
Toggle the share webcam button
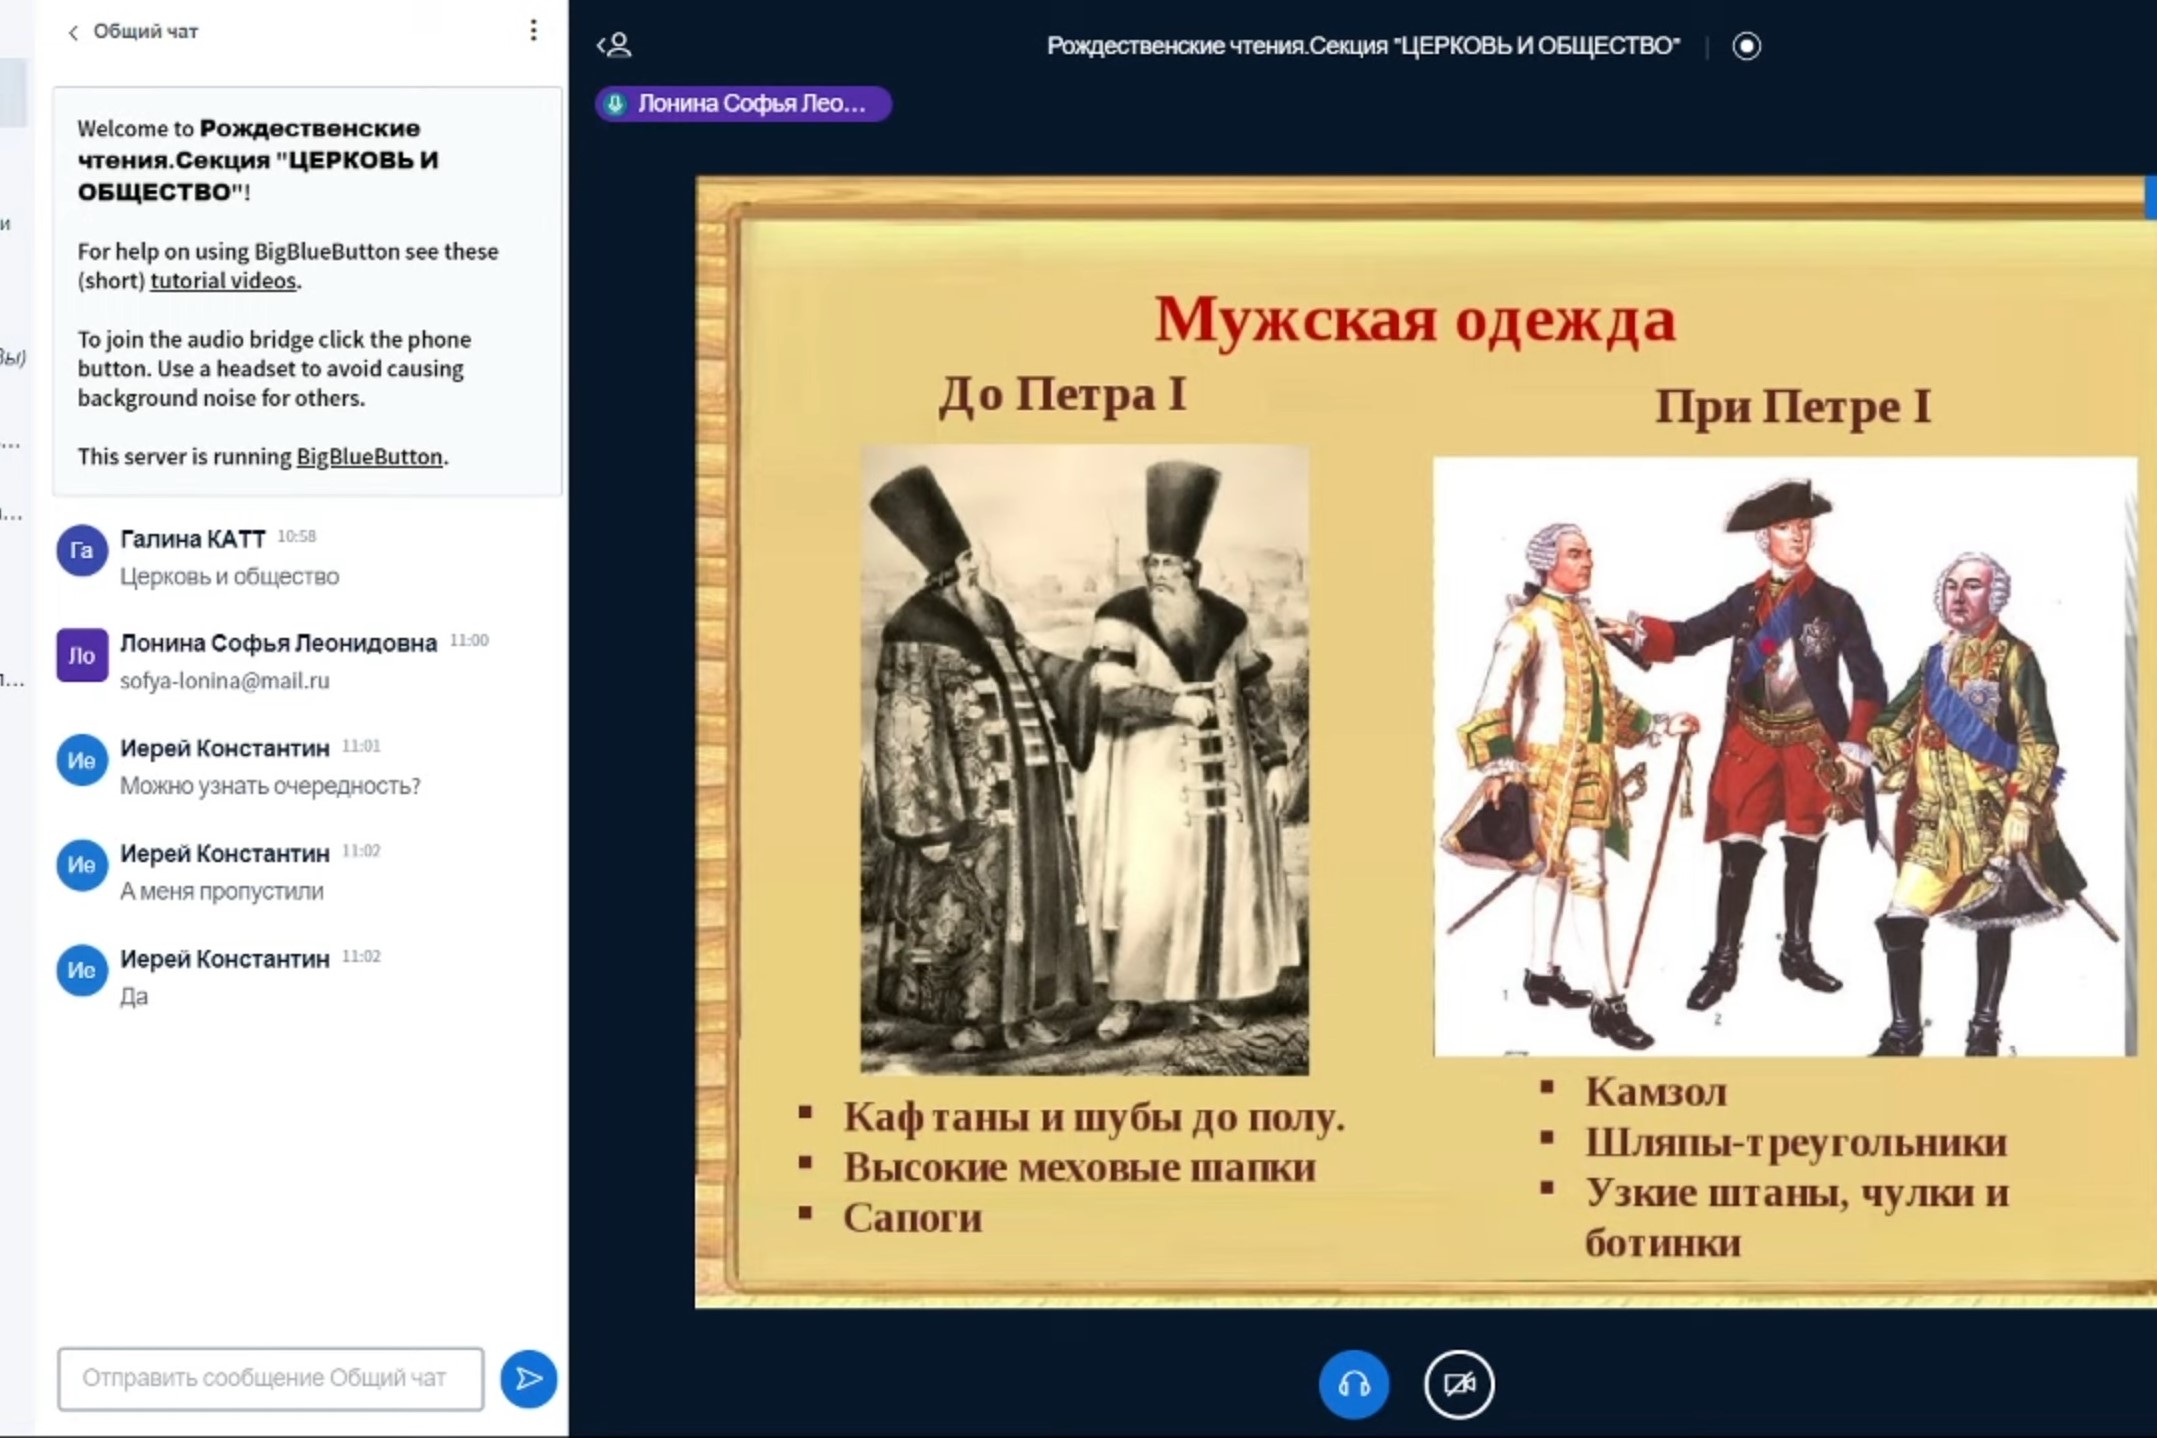(1458, 1384)
